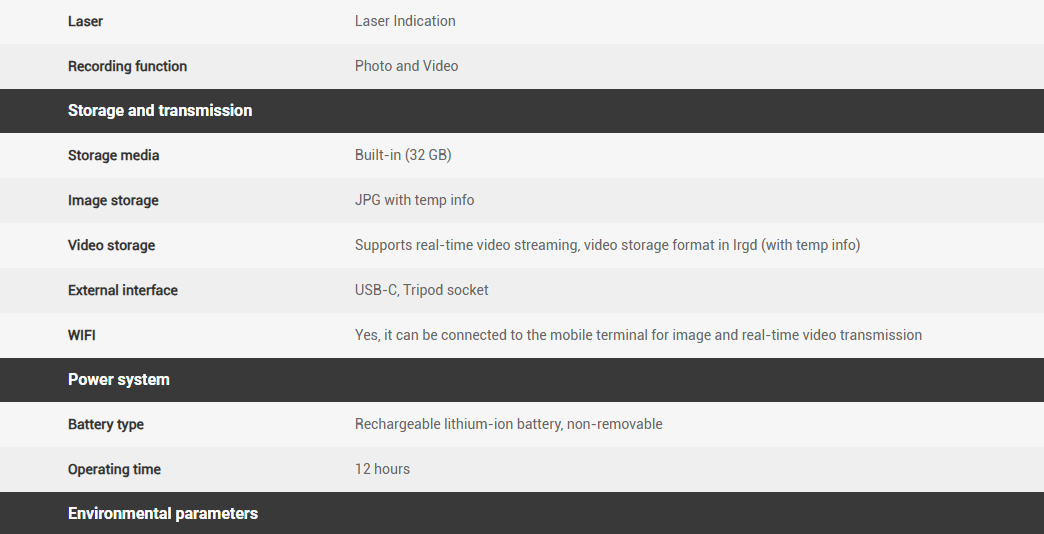
Task: Select the 'Battery type' label
Action: click(x=106, y=424)
